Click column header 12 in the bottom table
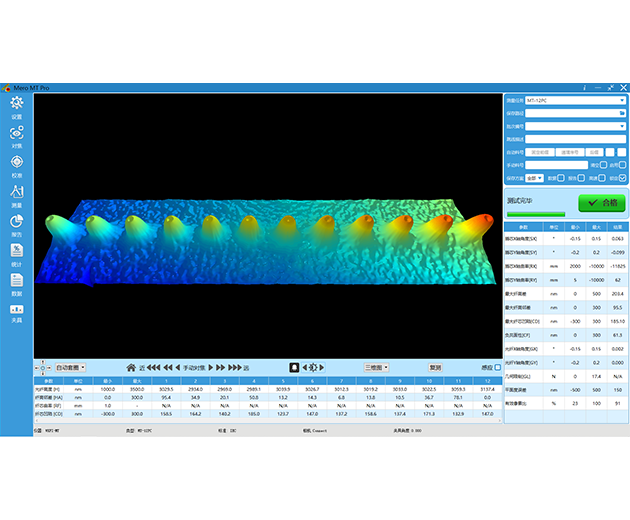The height and width of the screenshot is (520, 630). point(487,381)
